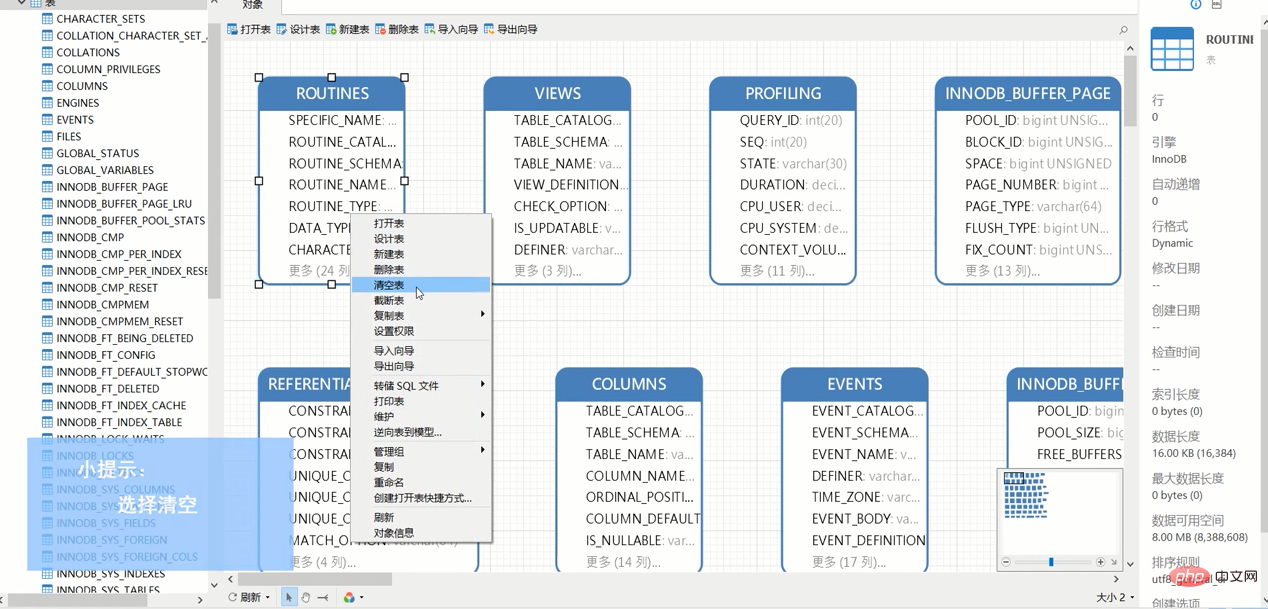This screenshot has height=609, width=1268.
Task: Click the horizontal scrollbar under the diagram
Action: point(315,579)
